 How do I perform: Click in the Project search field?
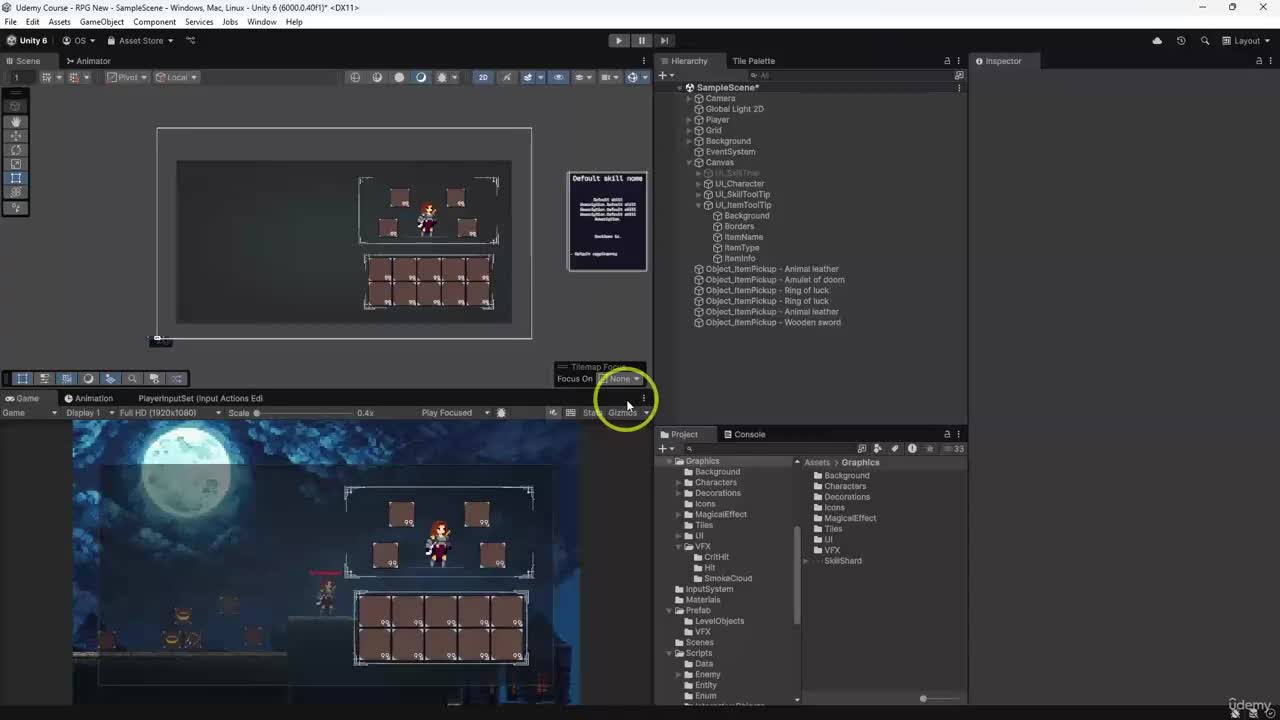[x=768, y=448]
